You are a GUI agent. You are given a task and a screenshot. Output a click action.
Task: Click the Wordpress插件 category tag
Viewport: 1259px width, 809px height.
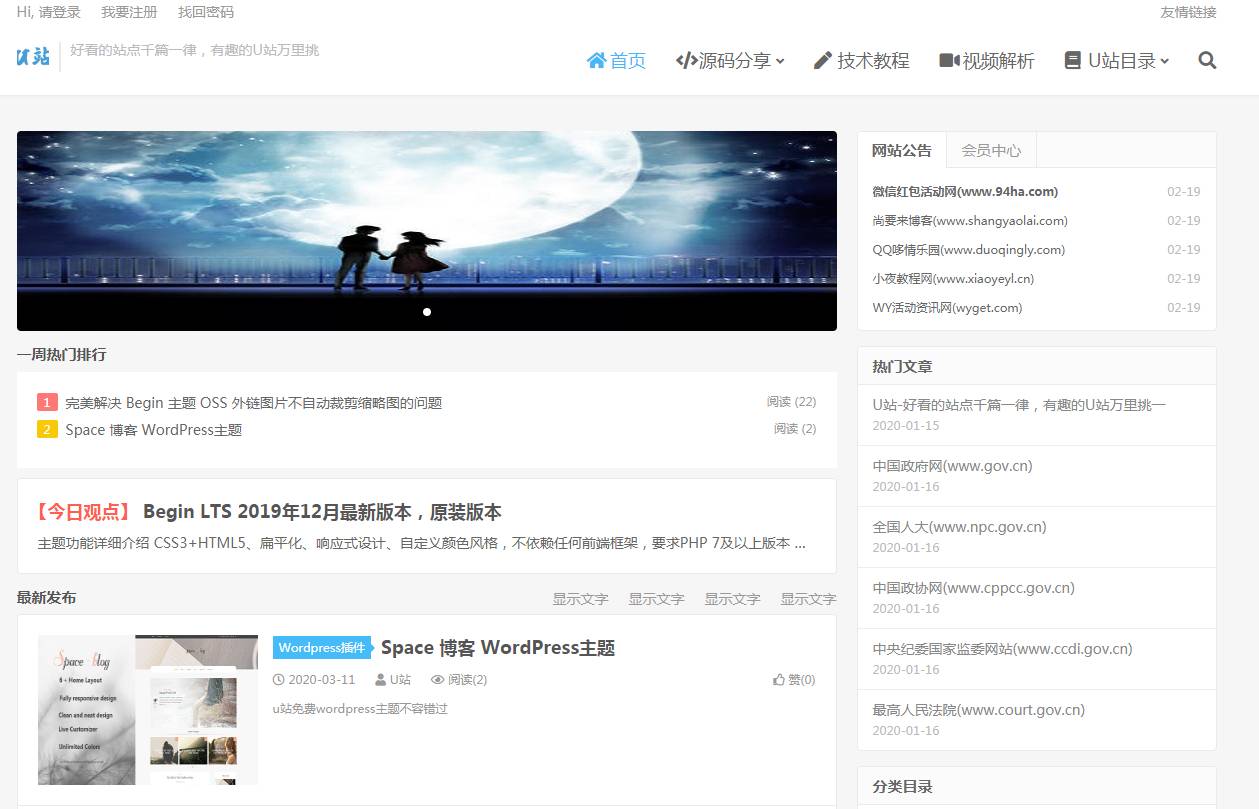point(322,648)
